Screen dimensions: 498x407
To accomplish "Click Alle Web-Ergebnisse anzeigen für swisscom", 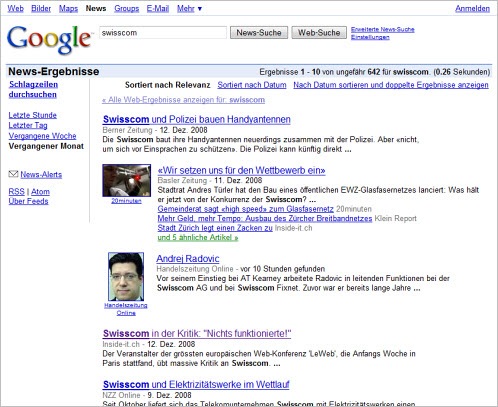I will coord(183,100).
